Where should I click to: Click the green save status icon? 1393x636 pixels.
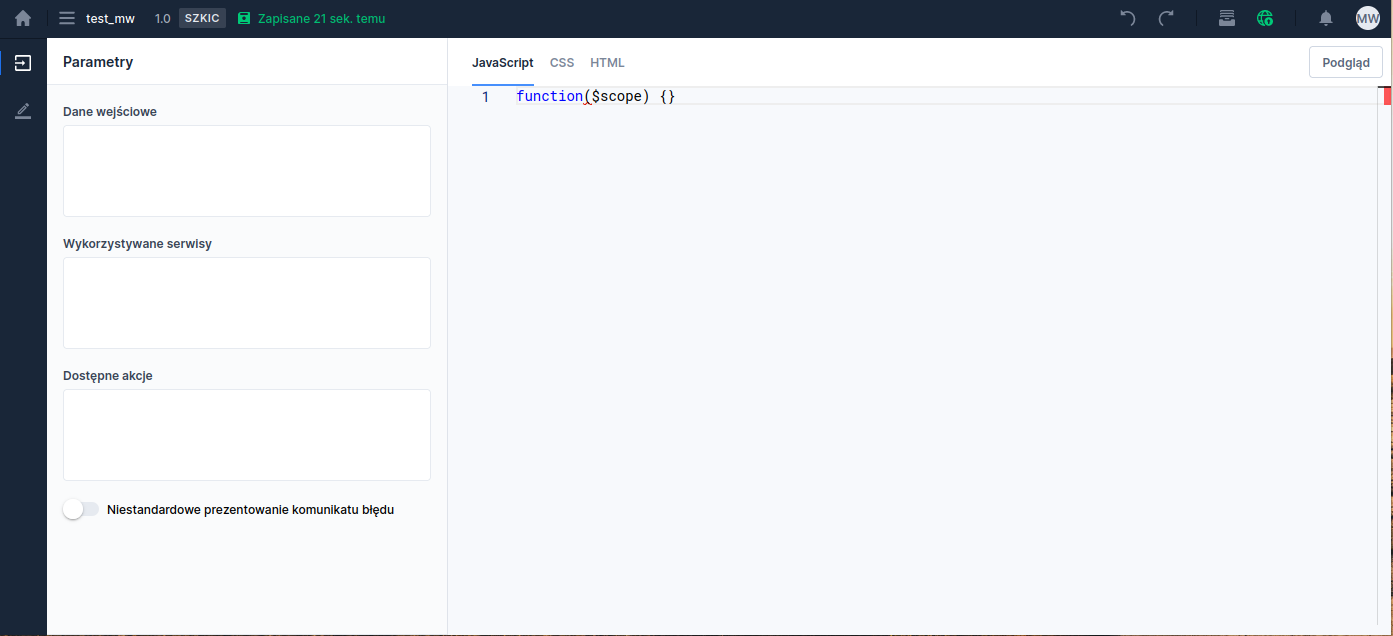[x=244, y=18]
